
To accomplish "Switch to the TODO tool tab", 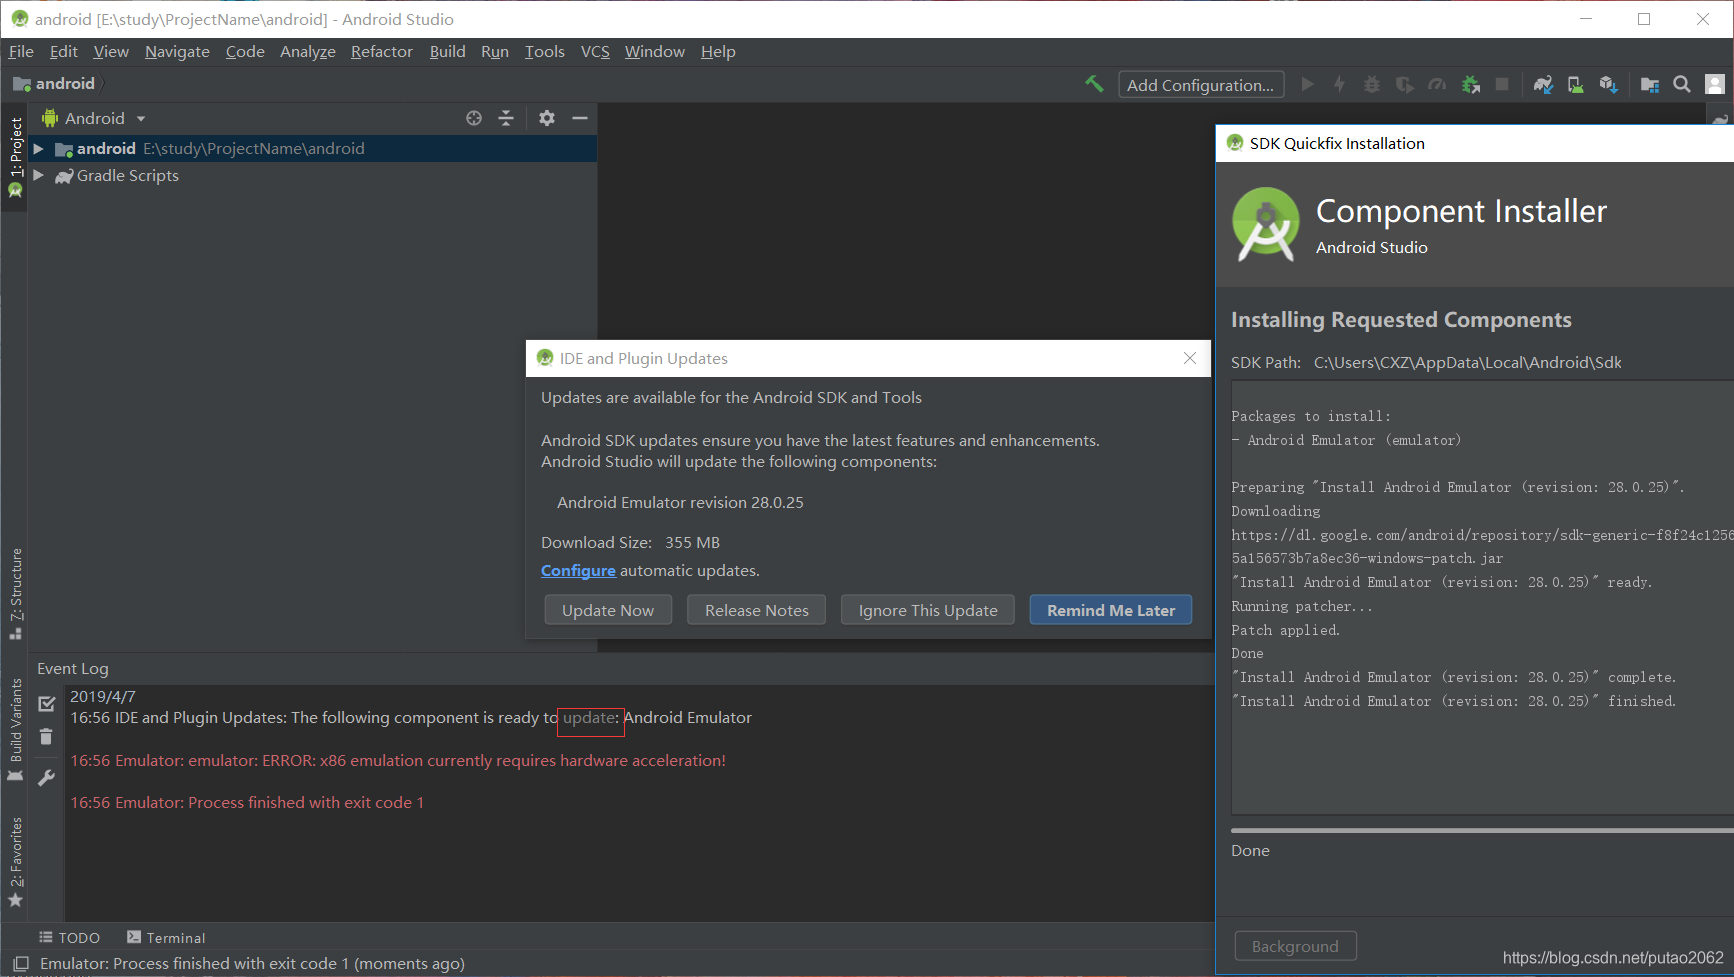I will pos(70,938).
